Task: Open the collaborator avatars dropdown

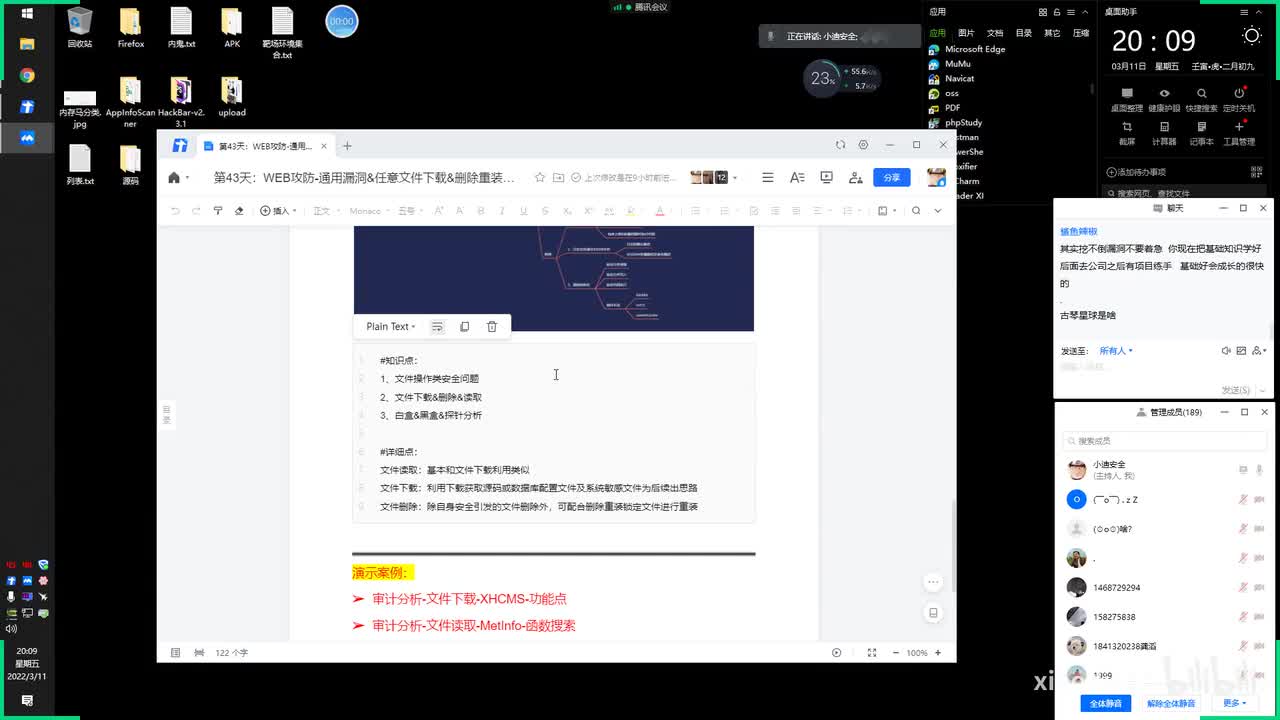Action: [x=714, y=177]
